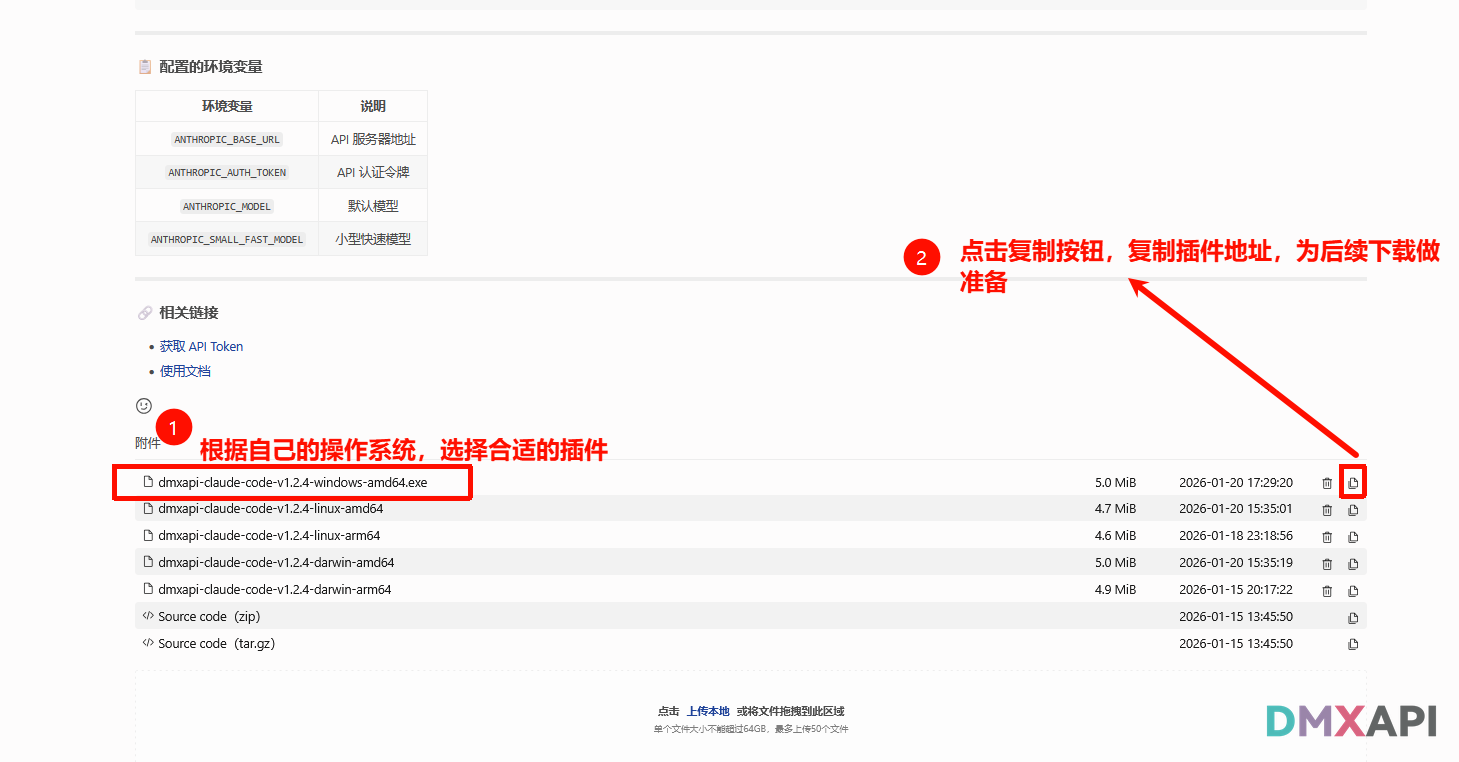Copy link for windows-amd64.exe attachment
The width and height of the screenshot is (1459, 762).
[x=1353, y=483]
